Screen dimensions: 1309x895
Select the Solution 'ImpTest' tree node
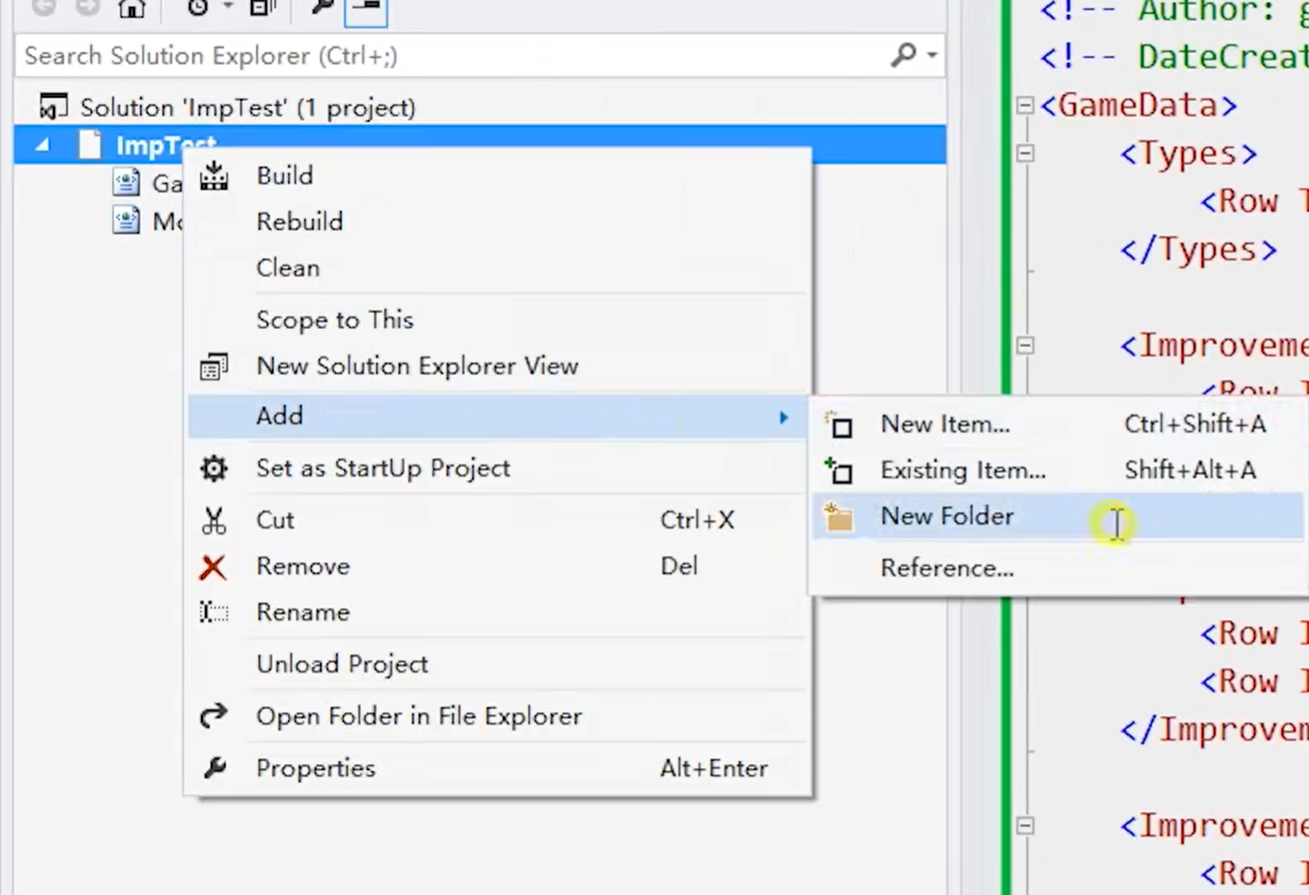click(x=247, y=107)
